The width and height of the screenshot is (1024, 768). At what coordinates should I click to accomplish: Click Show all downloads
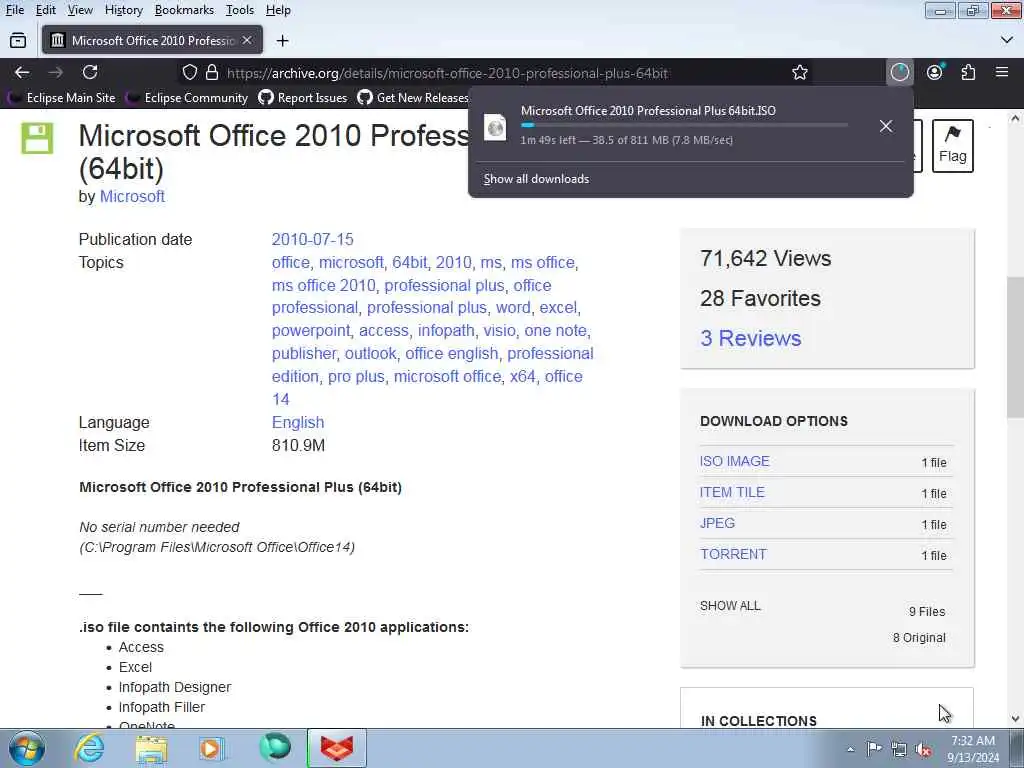[x=536, y=179]
